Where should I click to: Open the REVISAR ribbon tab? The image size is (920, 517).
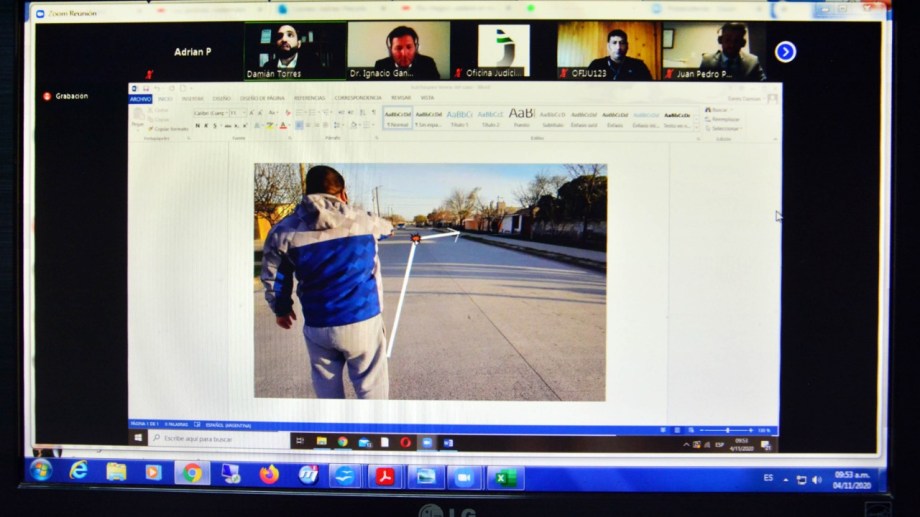pyautogui.click(x=400, y=99)
